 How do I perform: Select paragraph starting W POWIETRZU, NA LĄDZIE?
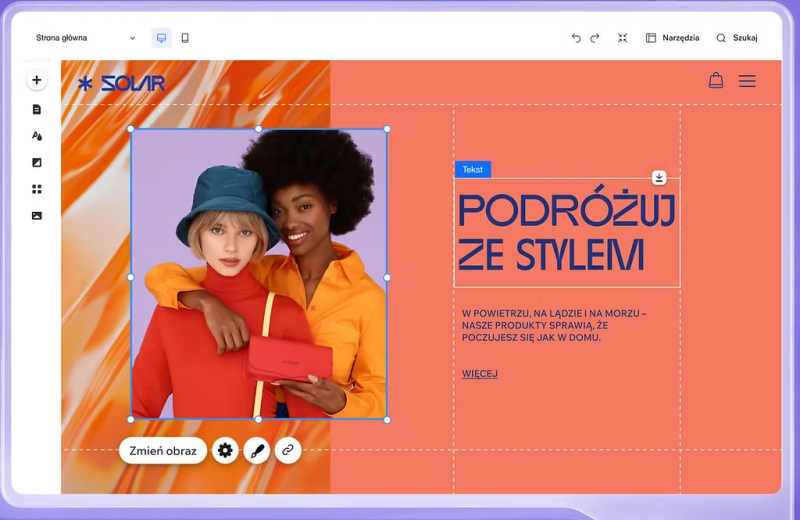[x=554, y=325]
